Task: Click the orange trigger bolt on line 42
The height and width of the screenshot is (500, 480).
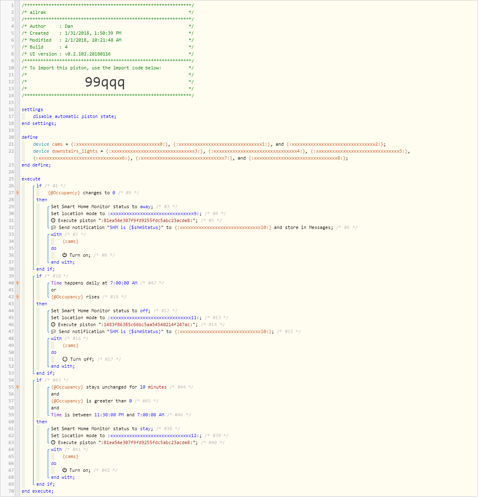Action: pyautogui.click(x=18, y=297)
